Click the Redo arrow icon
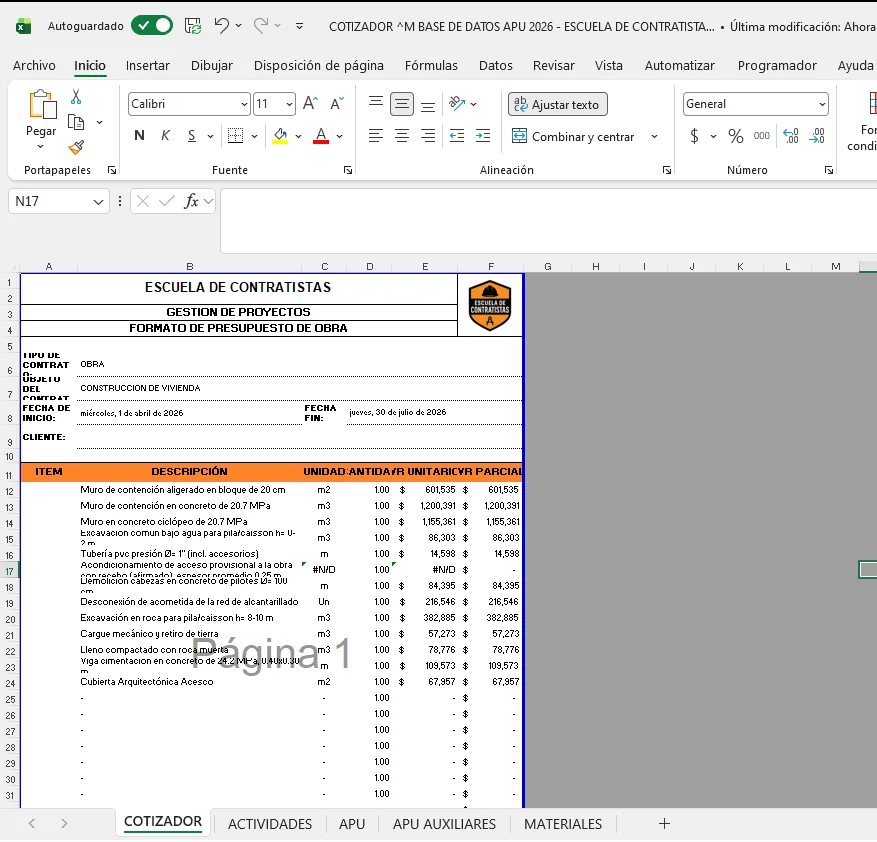 tap(261, 26)
